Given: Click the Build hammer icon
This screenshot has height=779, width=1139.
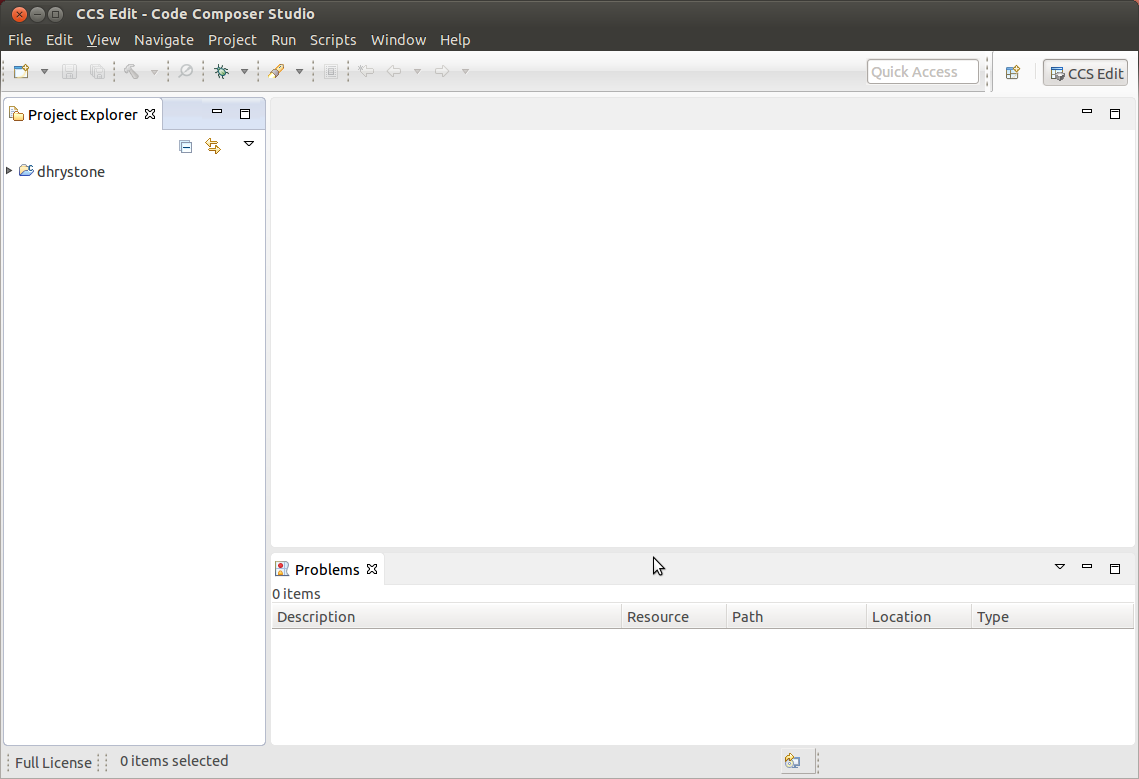Looking at the screenshot, I should click(132, 72).
